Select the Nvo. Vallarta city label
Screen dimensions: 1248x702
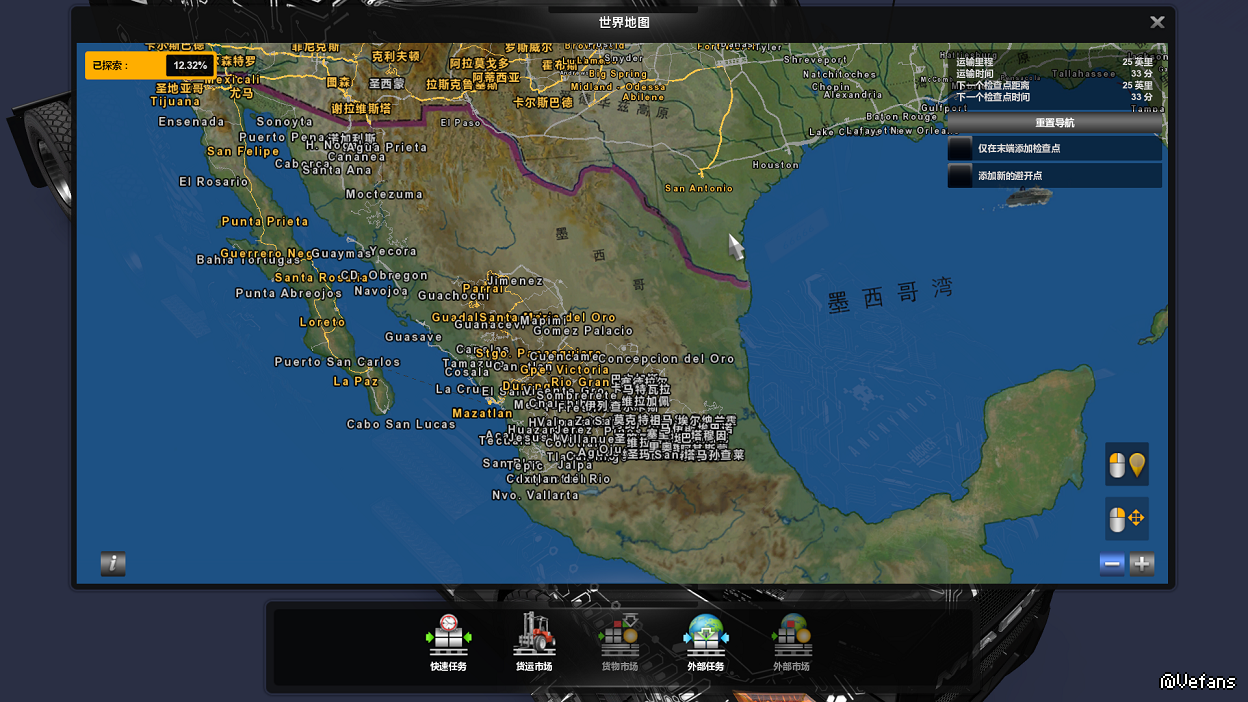[x=535, y=496]
